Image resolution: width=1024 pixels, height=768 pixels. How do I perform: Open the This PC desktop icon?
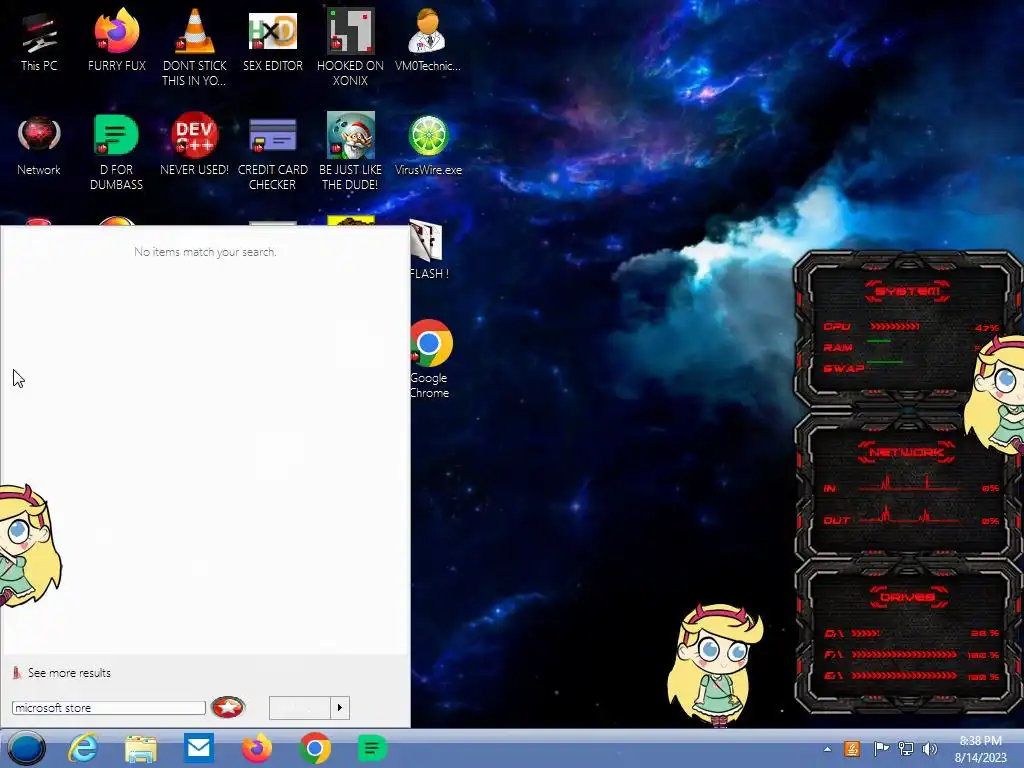tap(39, 42)
